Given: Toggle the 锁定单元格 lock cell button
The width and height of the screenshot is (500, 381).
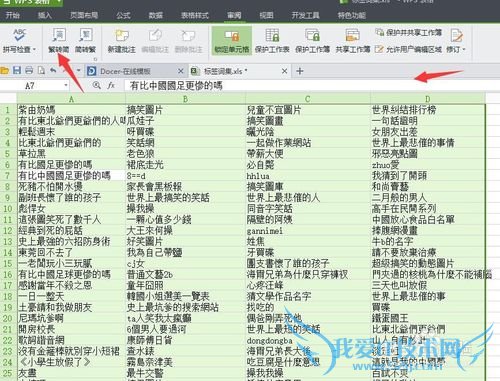Looking at the screenshot, I should click(232, 40).
